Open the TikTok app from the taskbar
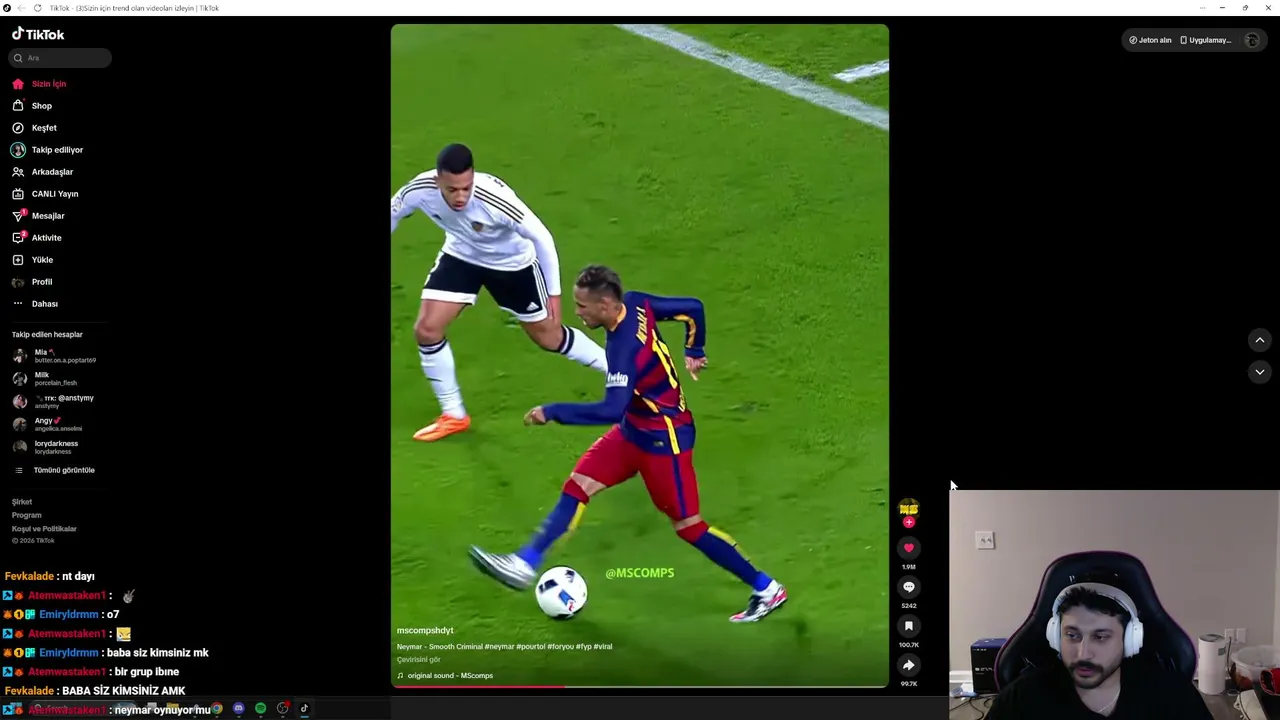1280x720 pixels. [x=305, y=709]
